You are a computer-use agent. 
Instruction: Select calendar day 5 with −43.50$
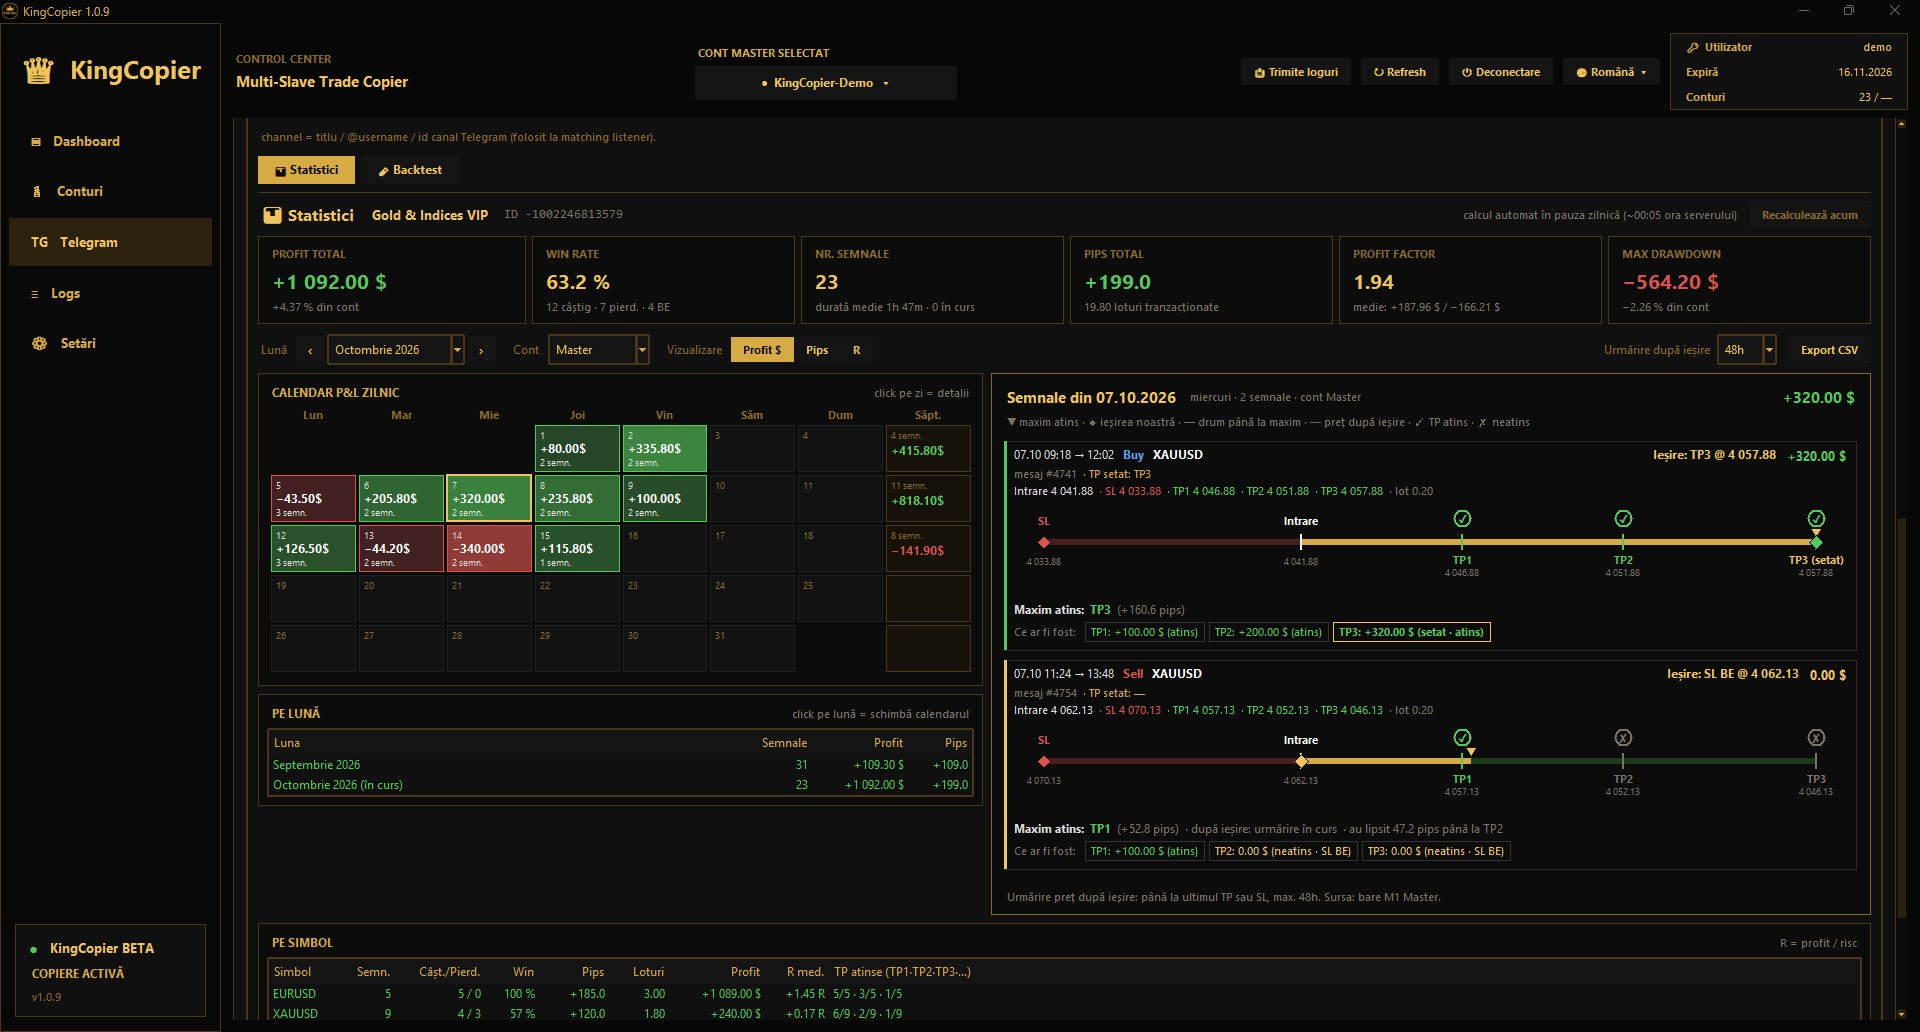(x=313, y=498)
